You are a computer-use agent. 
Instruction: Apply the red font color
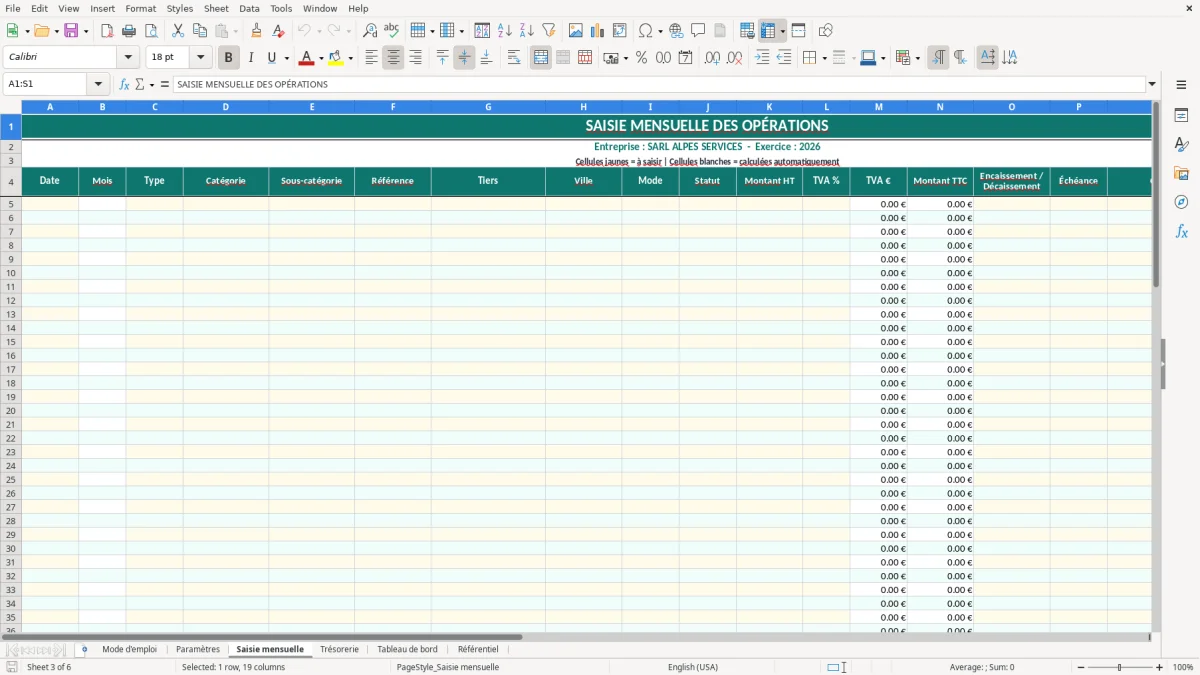(x=307, y=58)
